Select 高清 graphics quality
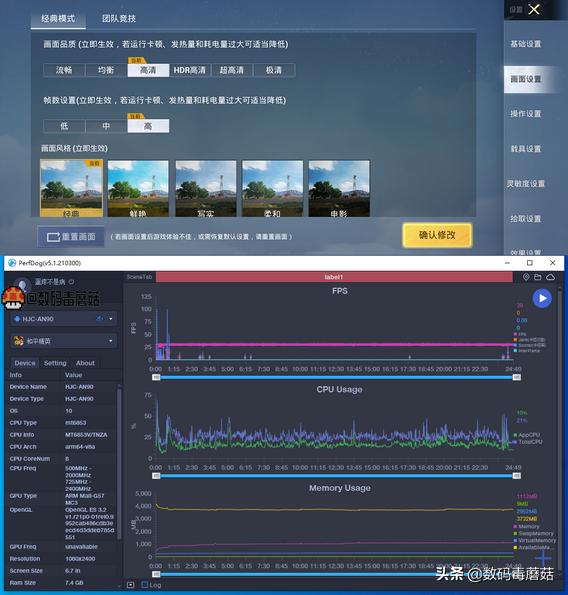 [148, 70]
